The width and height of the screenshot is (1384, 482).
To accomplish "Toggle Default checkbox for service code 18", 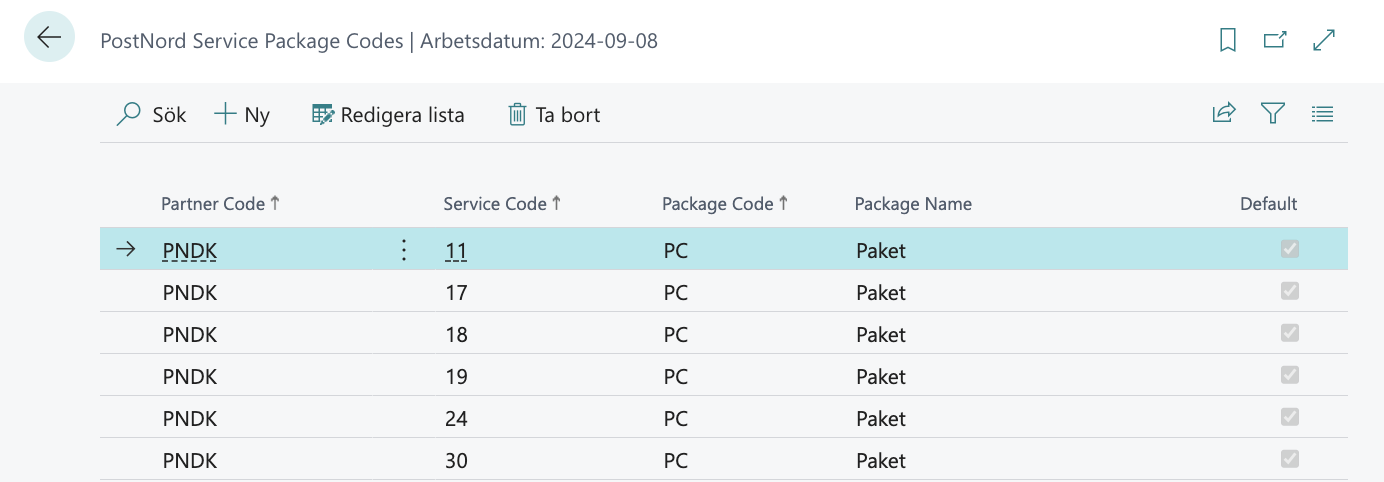I will tap(1290, 333).
